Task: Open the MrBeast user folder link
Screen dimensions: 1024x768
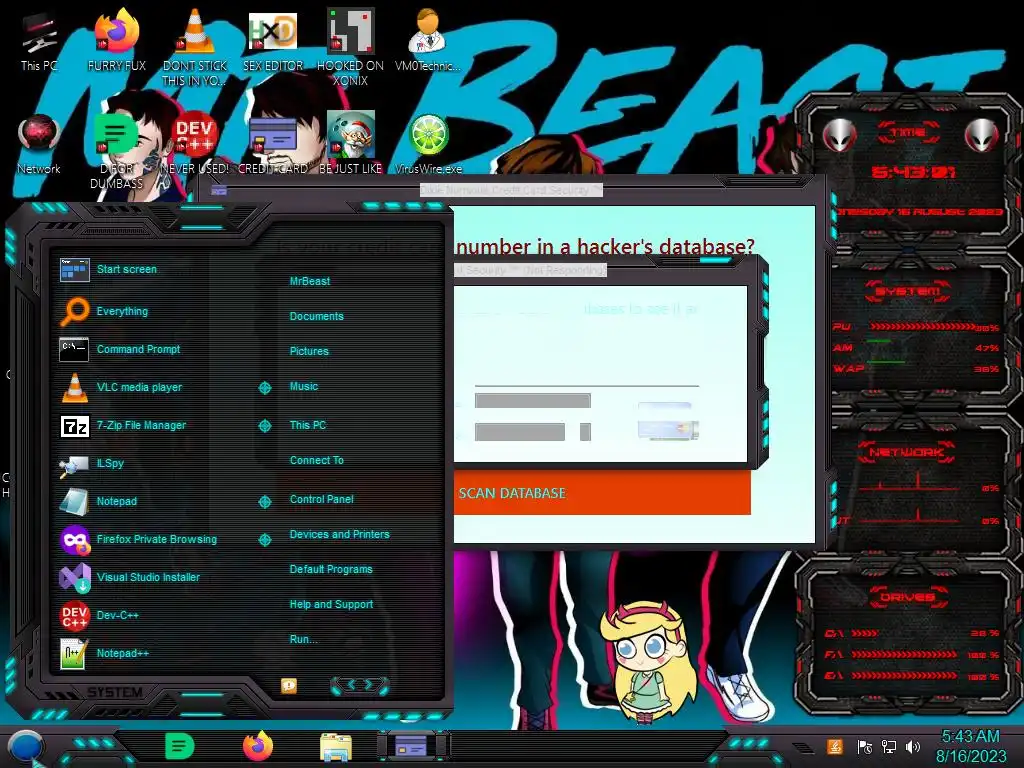Action: click(x=310, y=281)
